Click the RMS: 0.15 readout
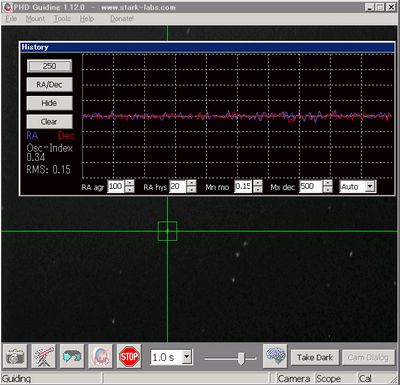Screen dimensions: 400x385 point(49,170)
